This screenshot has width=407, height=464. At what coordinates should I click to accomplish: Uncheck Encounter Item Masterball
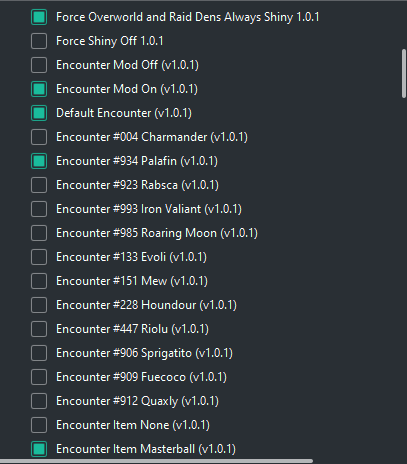pos(39,449)
